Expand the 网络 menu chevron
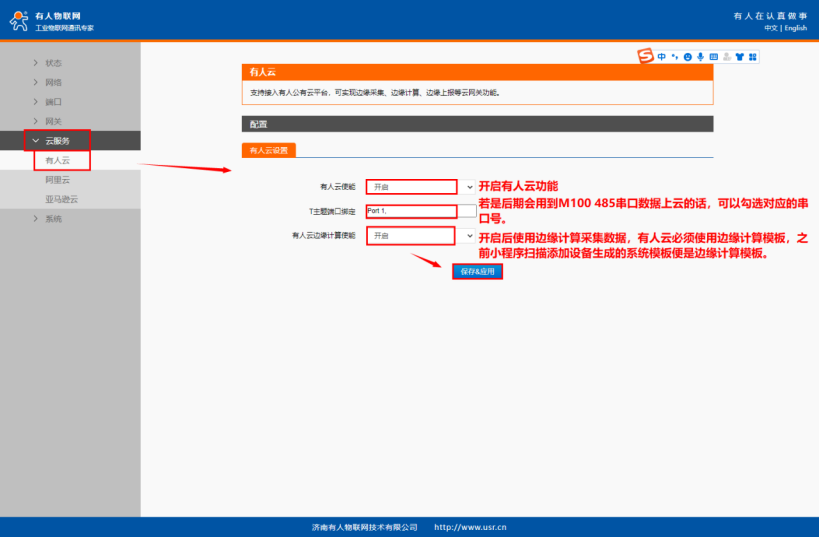Viewport: 819px width, 538px height. (x=36, y=82)
